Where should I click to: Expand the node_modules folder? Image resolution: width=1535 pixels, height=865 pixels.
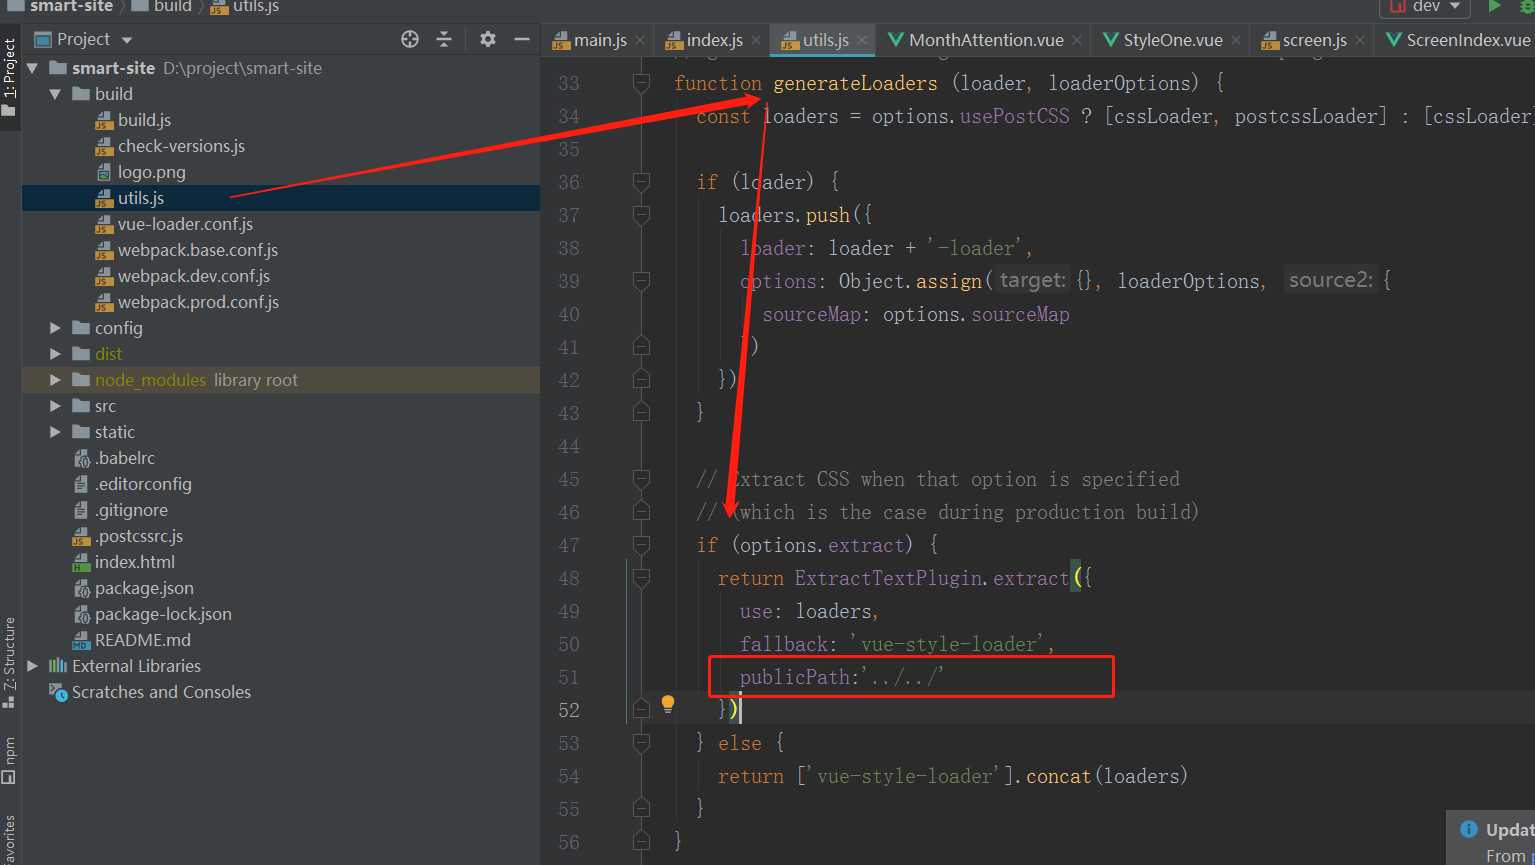[x=55, y=380]
